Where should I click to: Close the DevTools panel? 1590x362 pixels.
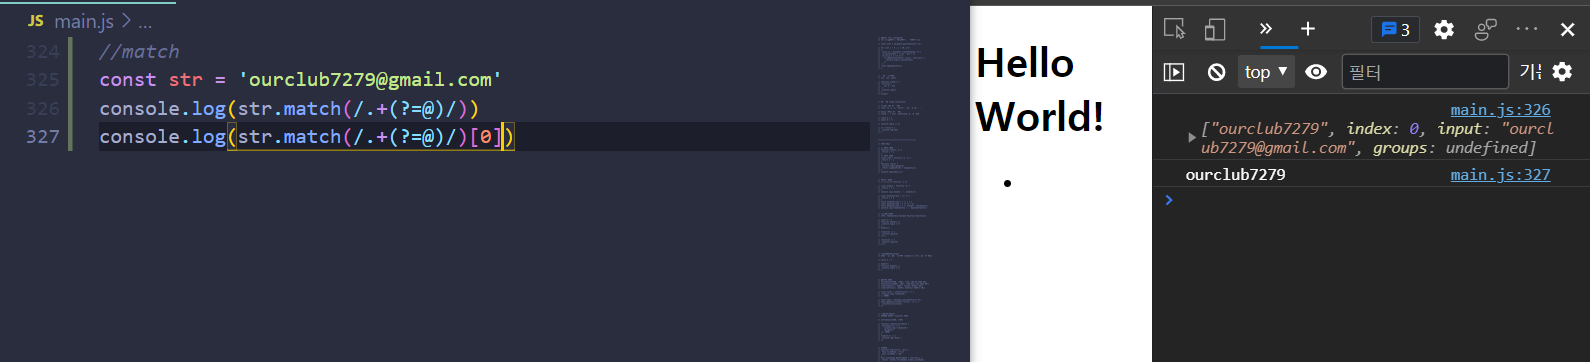(x=1568, y=30)
